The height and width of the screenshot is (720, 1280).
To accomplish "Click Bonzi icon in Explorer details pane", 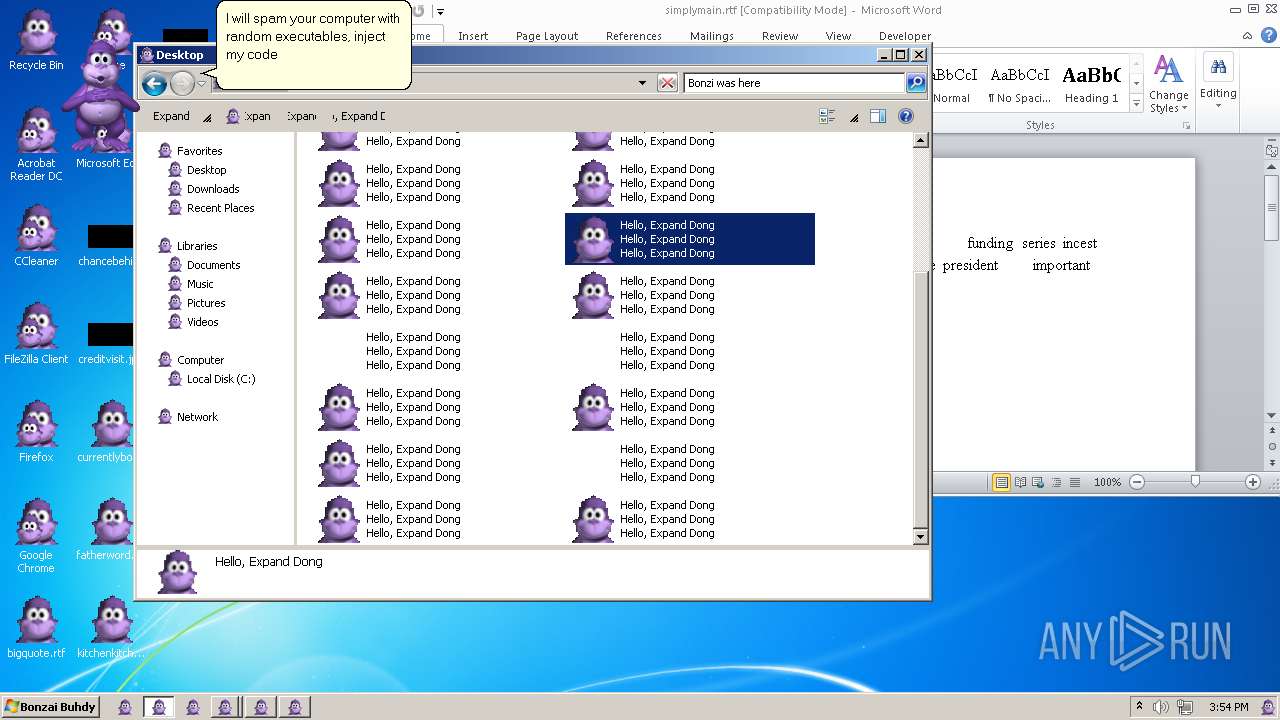I will (178, 573).
